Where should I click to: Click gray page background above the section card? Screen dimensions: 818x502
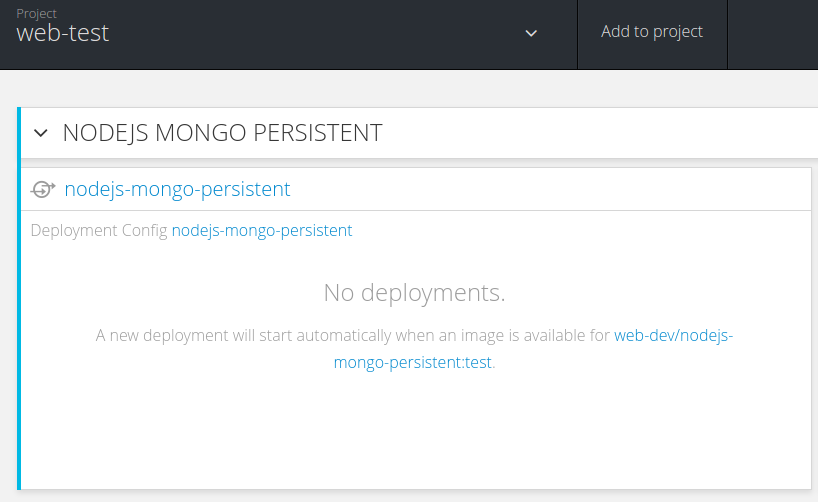pos(400,88)
